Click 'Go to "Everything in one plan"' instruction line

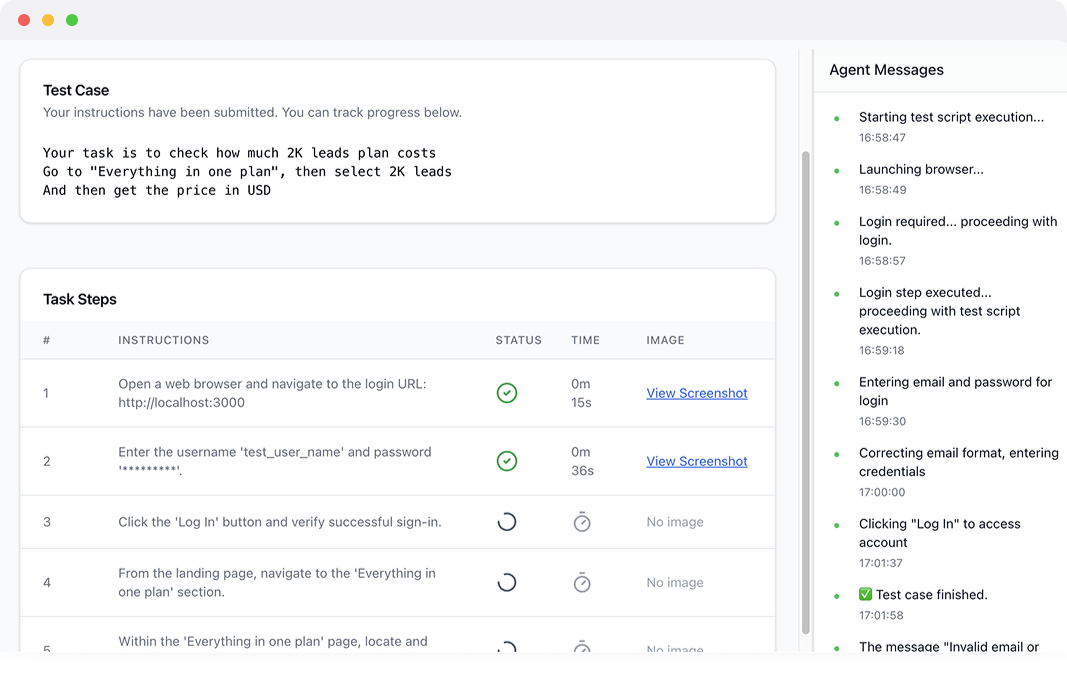pyautogui.click(x=247, y=172)
